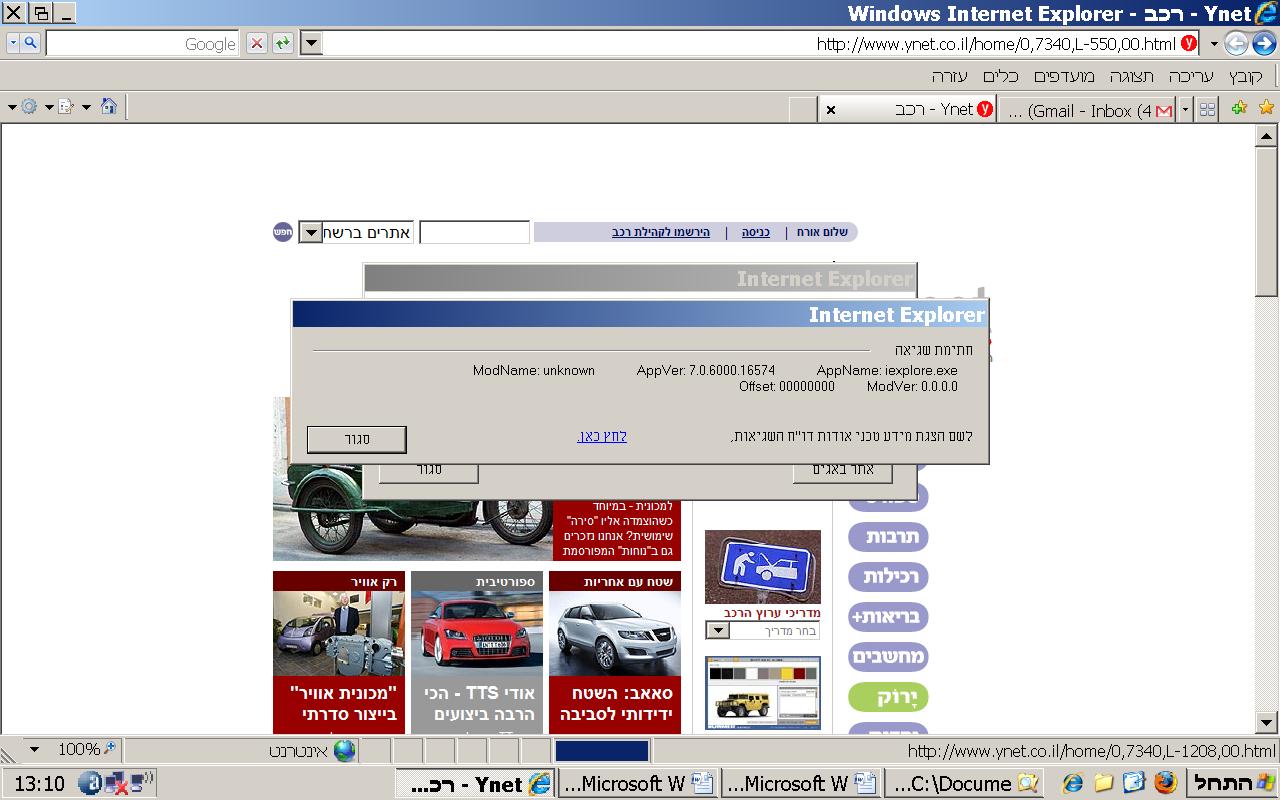This screenshot has height=800, width=1280.
Task: Click the vertical scrollbar up arrow
Action: coord(1266,136)
